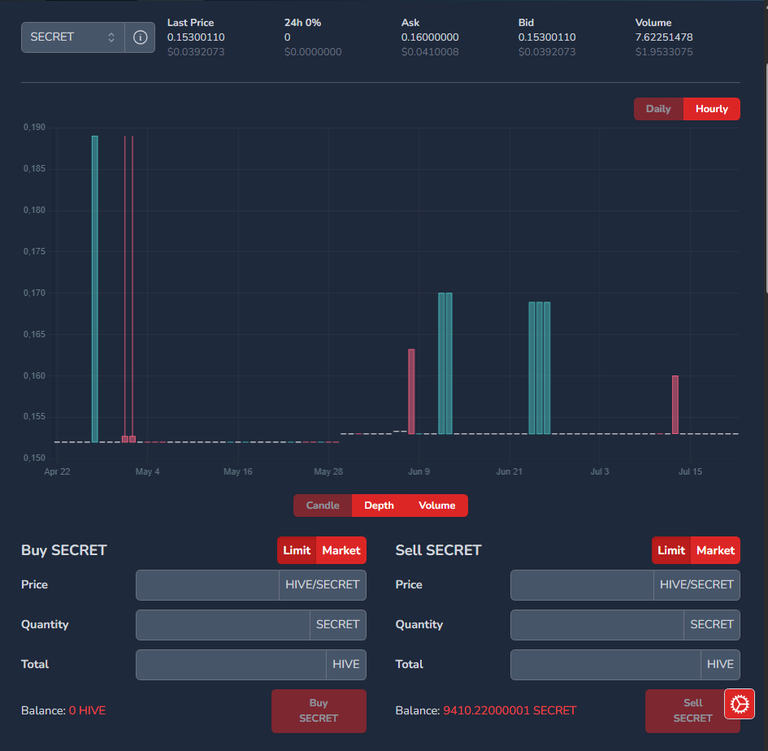Click the 9410.22000001 SECRET balance link
This screenshot has width=768, height=751.
(509, 710)
